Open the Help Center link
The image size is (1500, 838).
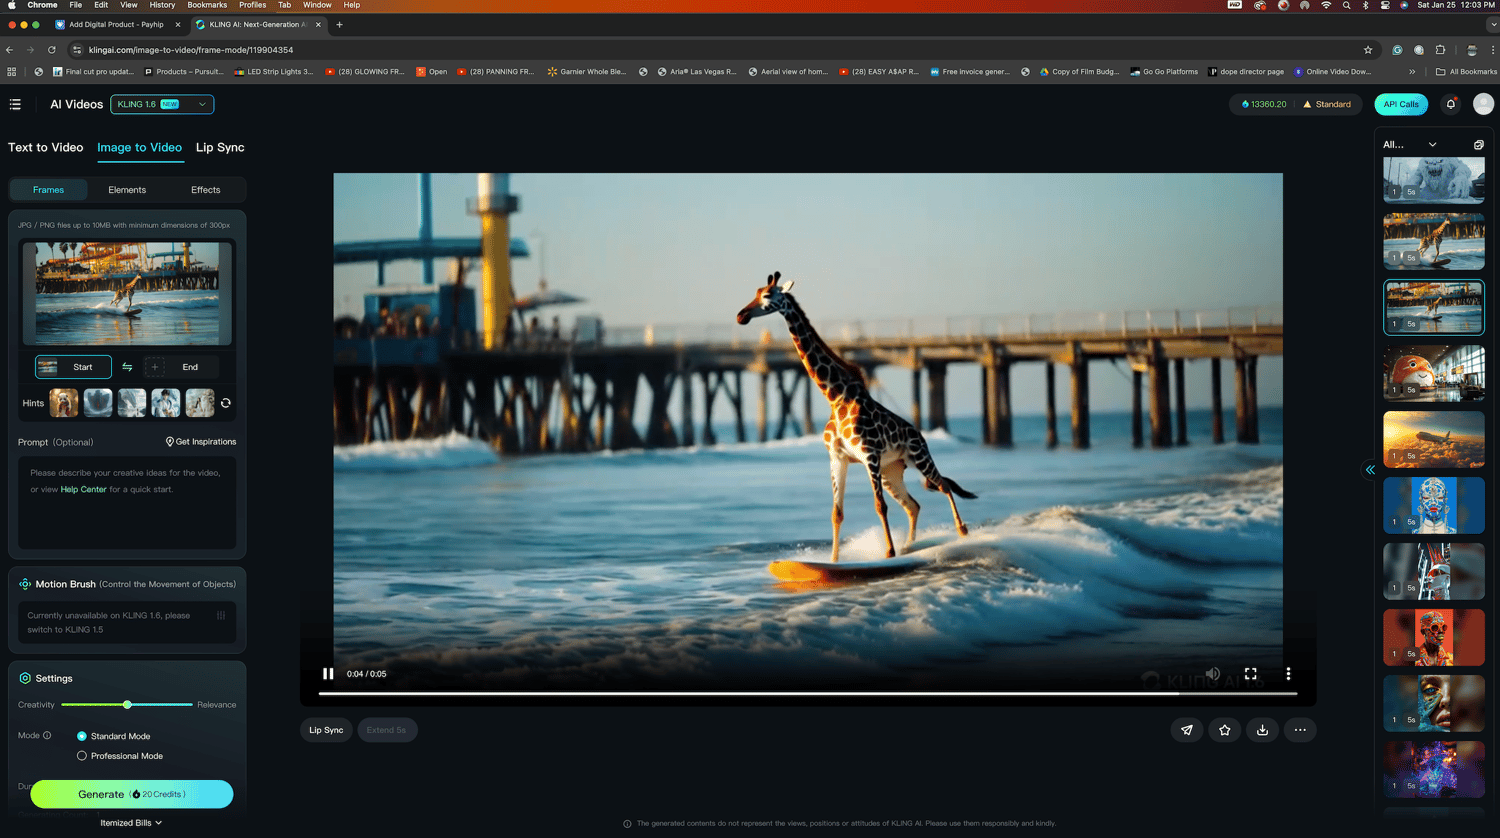pyautogui.click(x=83, y=490)
